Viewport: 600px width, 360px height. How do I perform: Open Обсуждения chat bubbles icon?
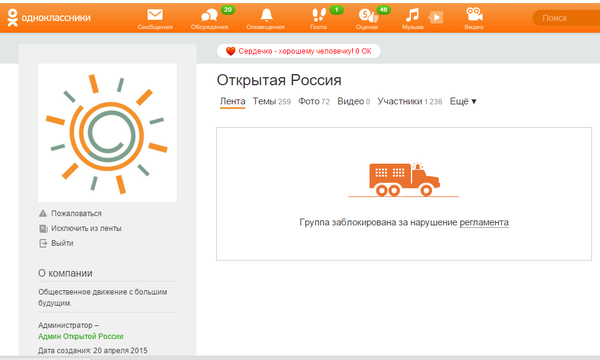209,15
